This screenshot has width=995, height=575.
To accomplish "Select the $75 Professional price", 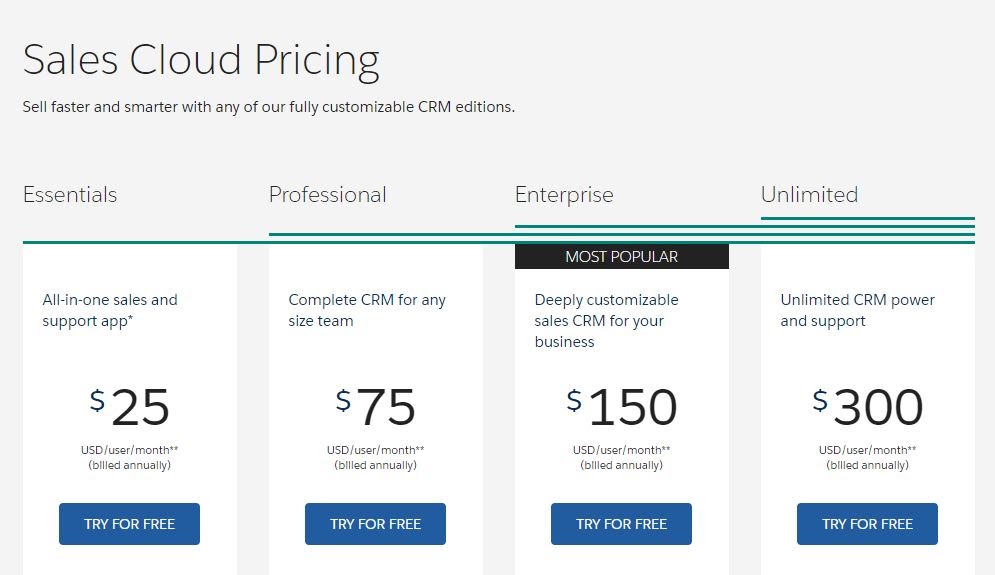I will pyautogui.click(x=376, y=407).
